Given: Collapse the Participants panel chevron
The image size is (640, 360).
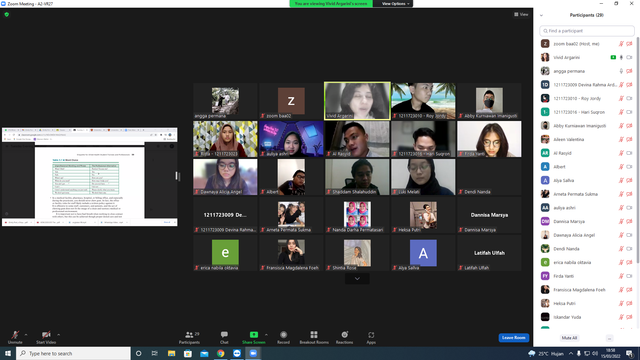Looking at the screenshot, I should pyautogui.click(x=541, y=15).
